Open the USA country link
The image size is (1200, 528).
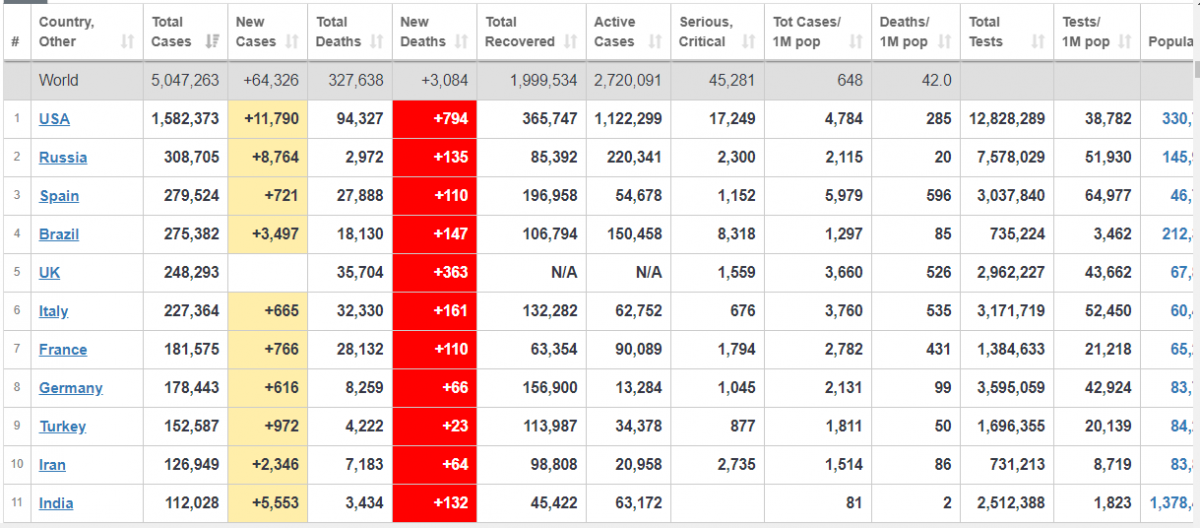(54, 119)
